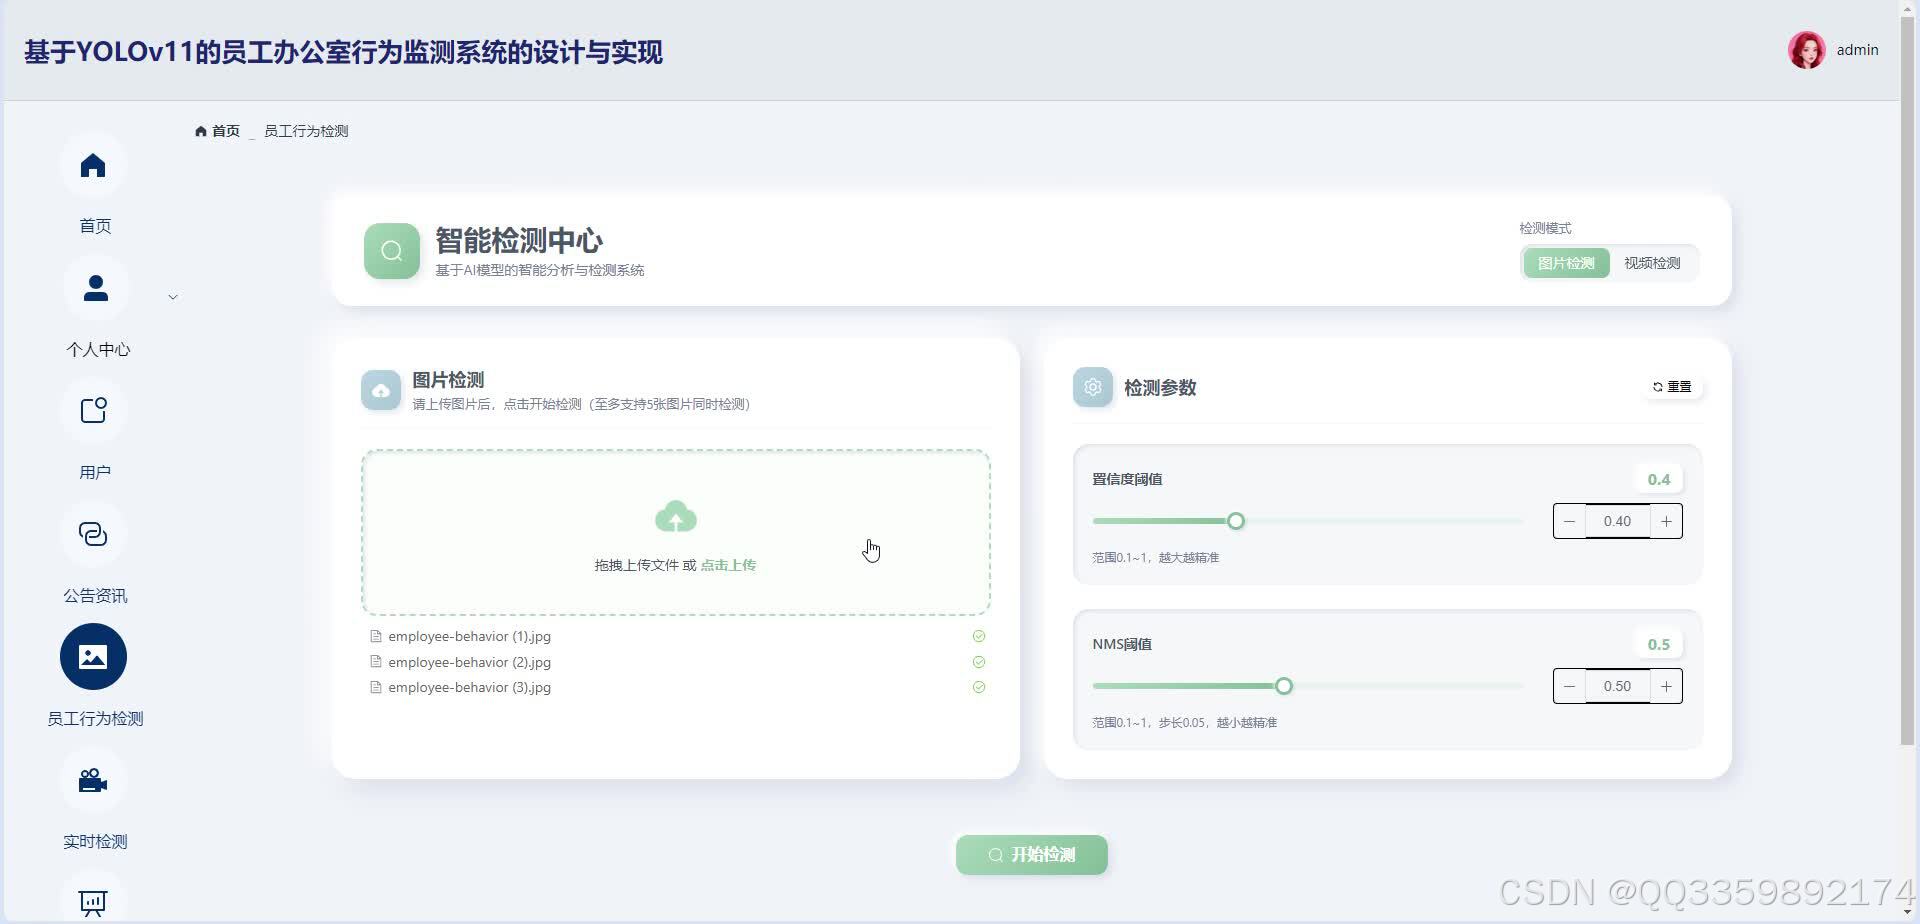Click the home icon in breadcrumb
The image size is (1920, 924).
click(x=201, y=131)
